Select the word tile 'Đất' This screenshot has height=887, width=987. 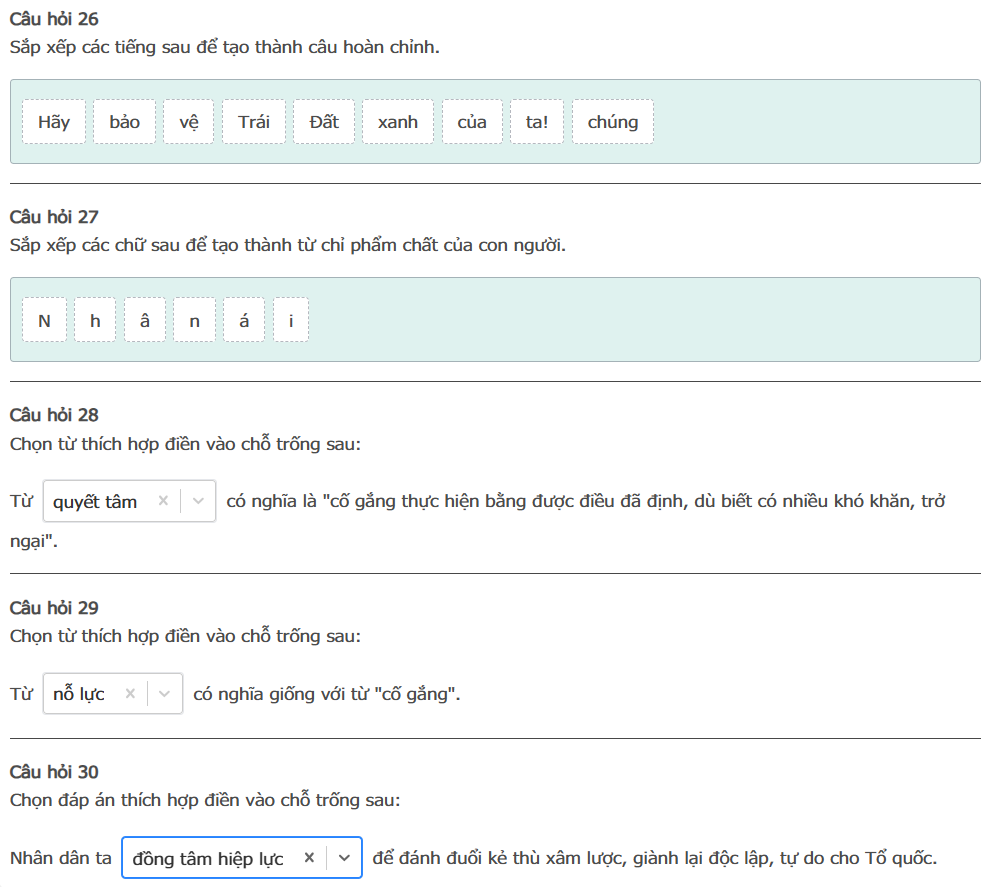pos(324,122)
